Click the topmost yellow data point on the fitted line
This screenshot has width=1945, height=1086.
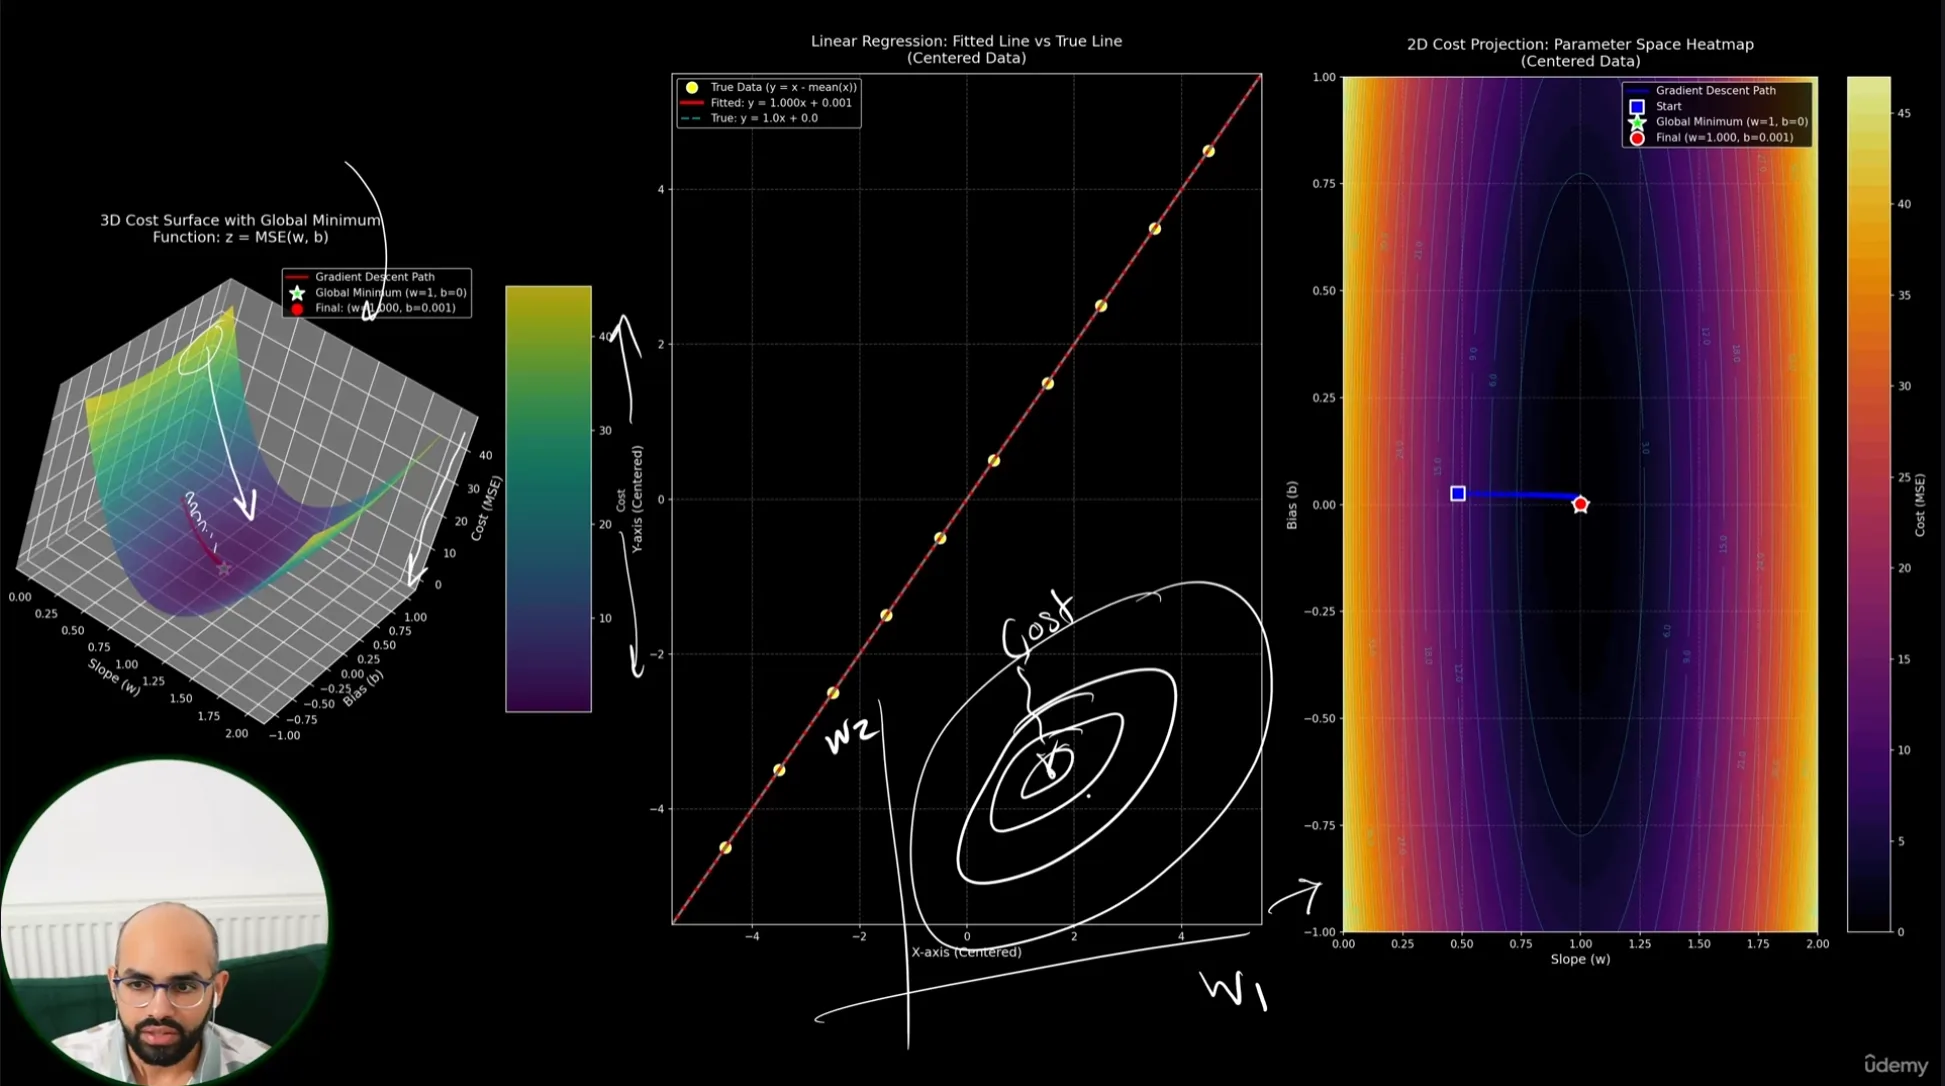point(1208,151)
